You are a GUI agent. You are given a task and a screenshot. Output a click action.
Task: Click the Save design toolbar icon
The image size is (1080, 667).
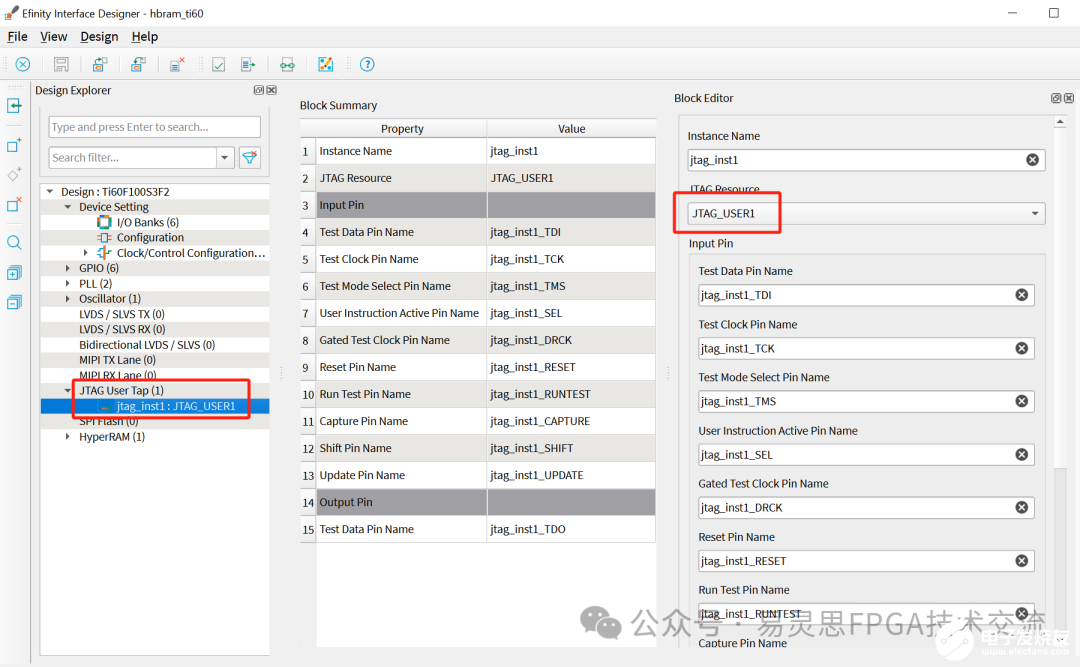click(x=61, y=64)
